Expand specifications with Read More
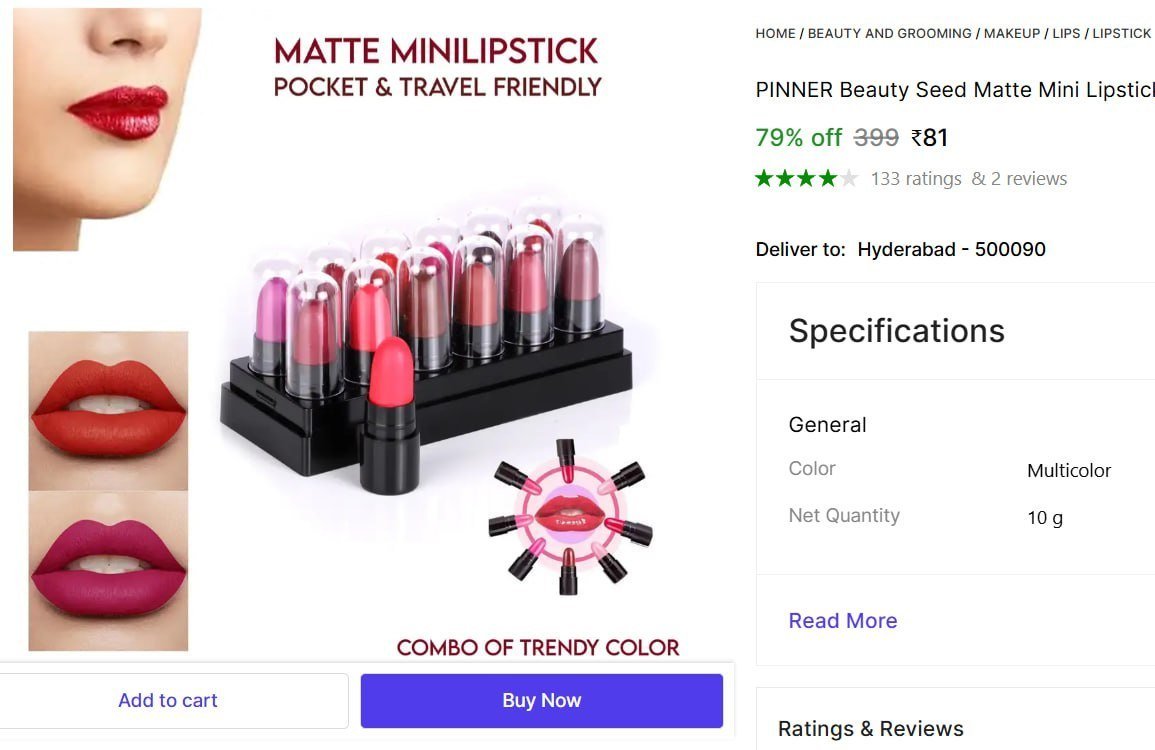 click(x=842, y=620)
